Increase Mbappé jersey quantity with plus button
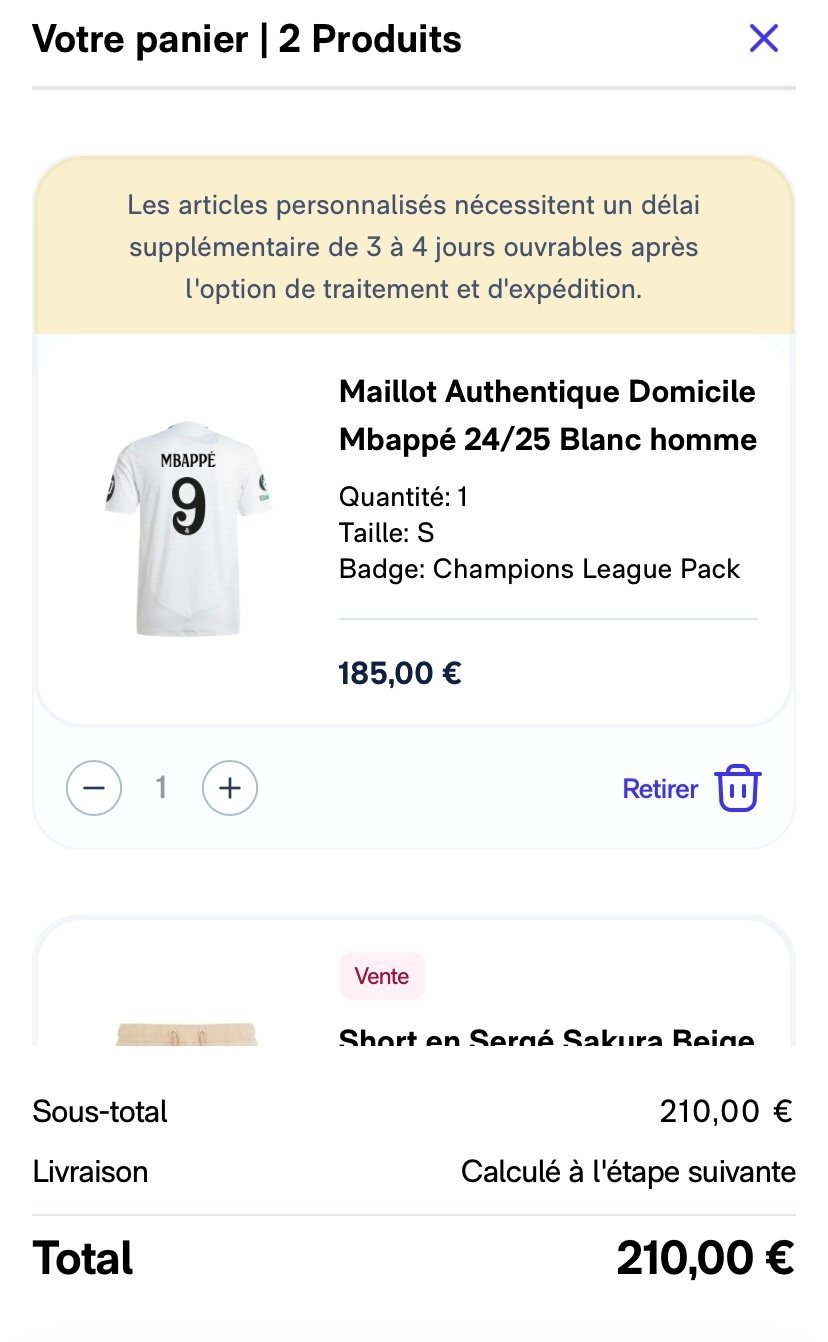Image resolution: width=828 pixels, height=1342 pixels. coord(230,789)
